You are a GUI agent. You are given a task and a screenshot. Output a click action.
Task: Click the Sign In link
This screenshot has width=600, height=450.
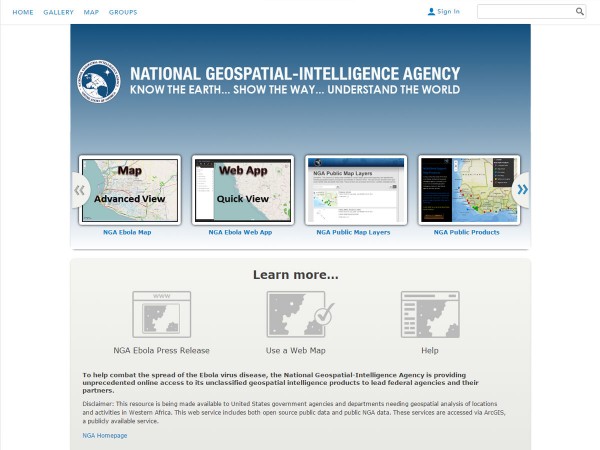tap(448, 11)
